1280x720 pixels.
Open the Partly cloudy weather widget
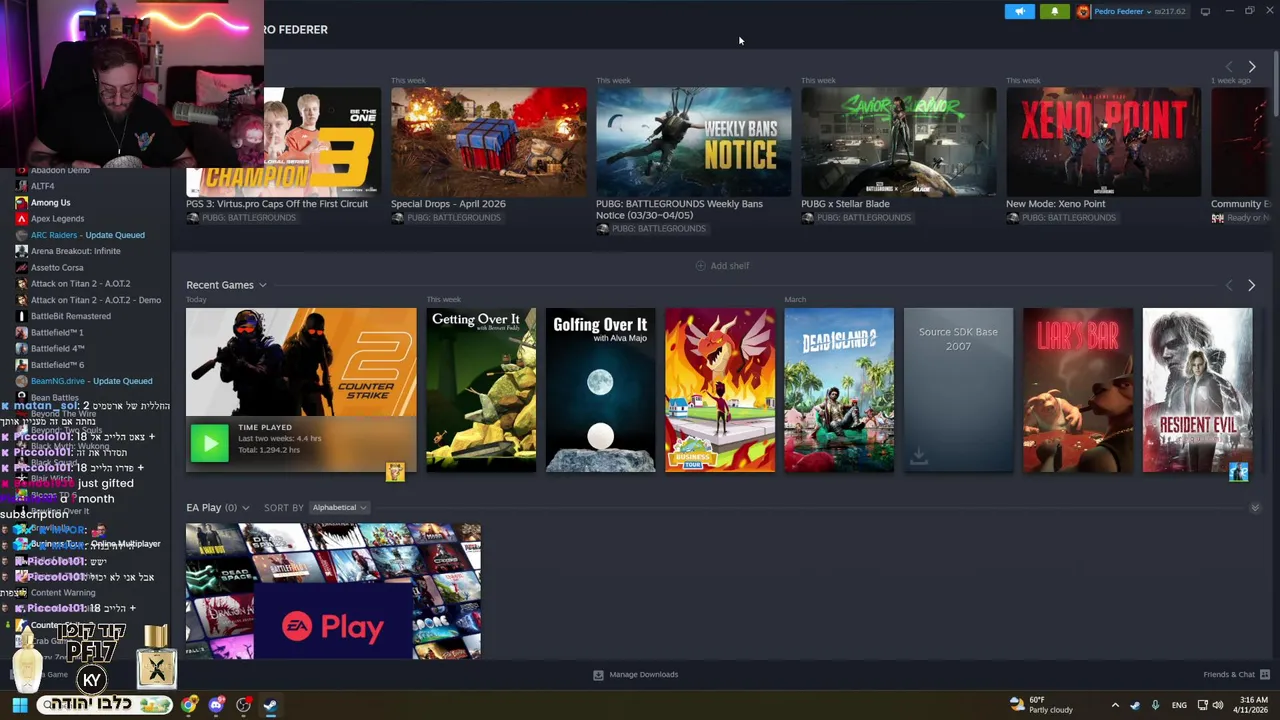[1041, 705]
